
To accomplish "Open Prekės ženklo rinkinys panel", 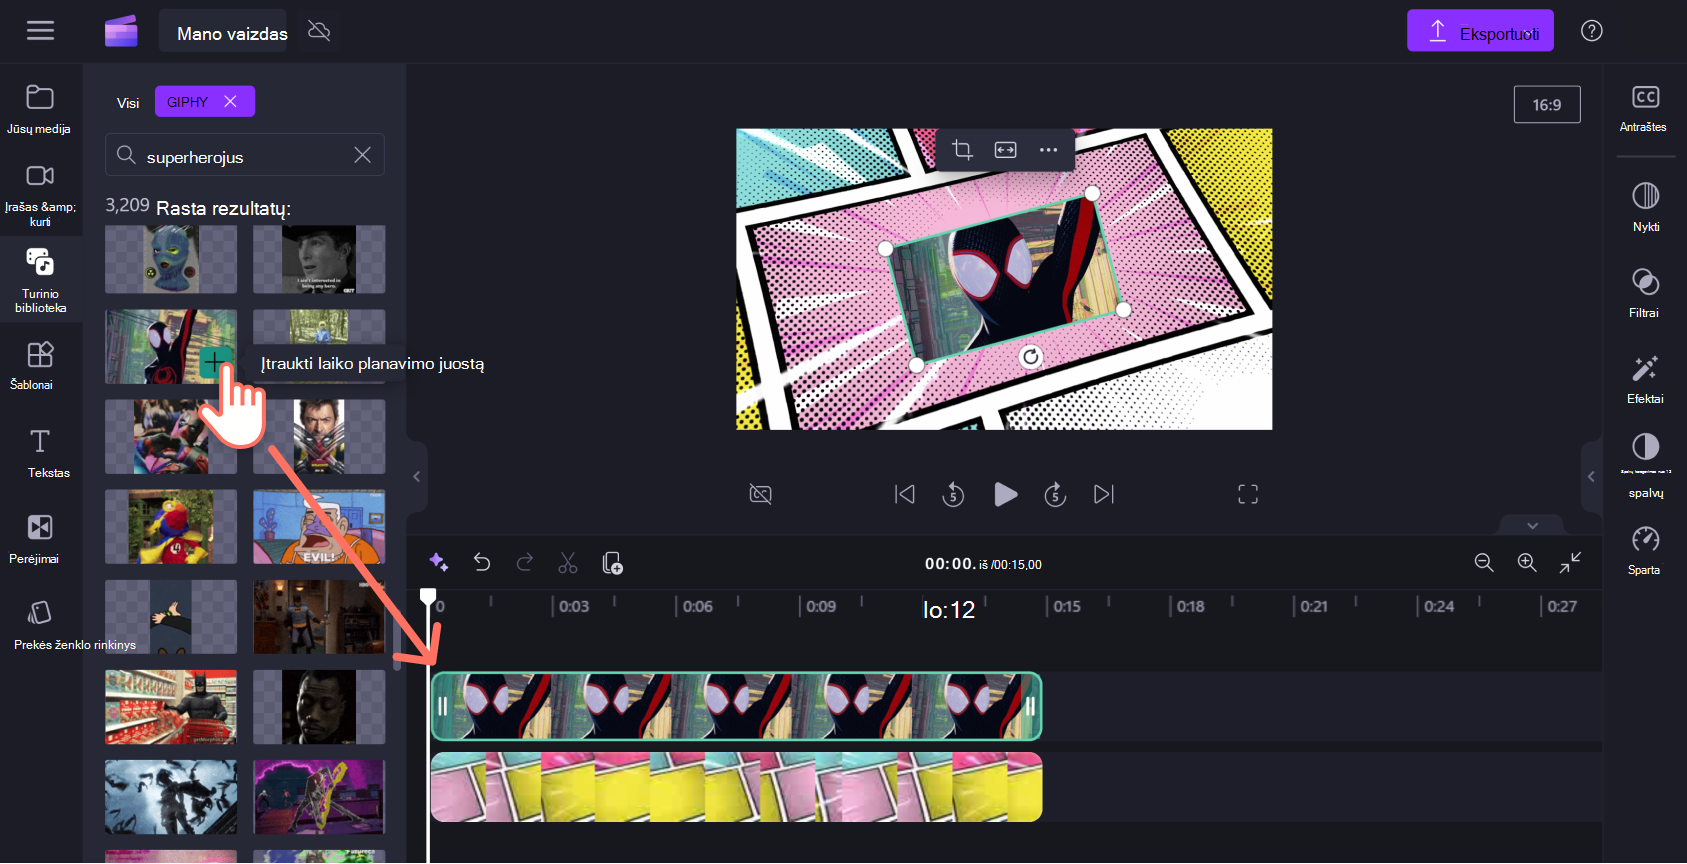I will (x=40, y=625).
